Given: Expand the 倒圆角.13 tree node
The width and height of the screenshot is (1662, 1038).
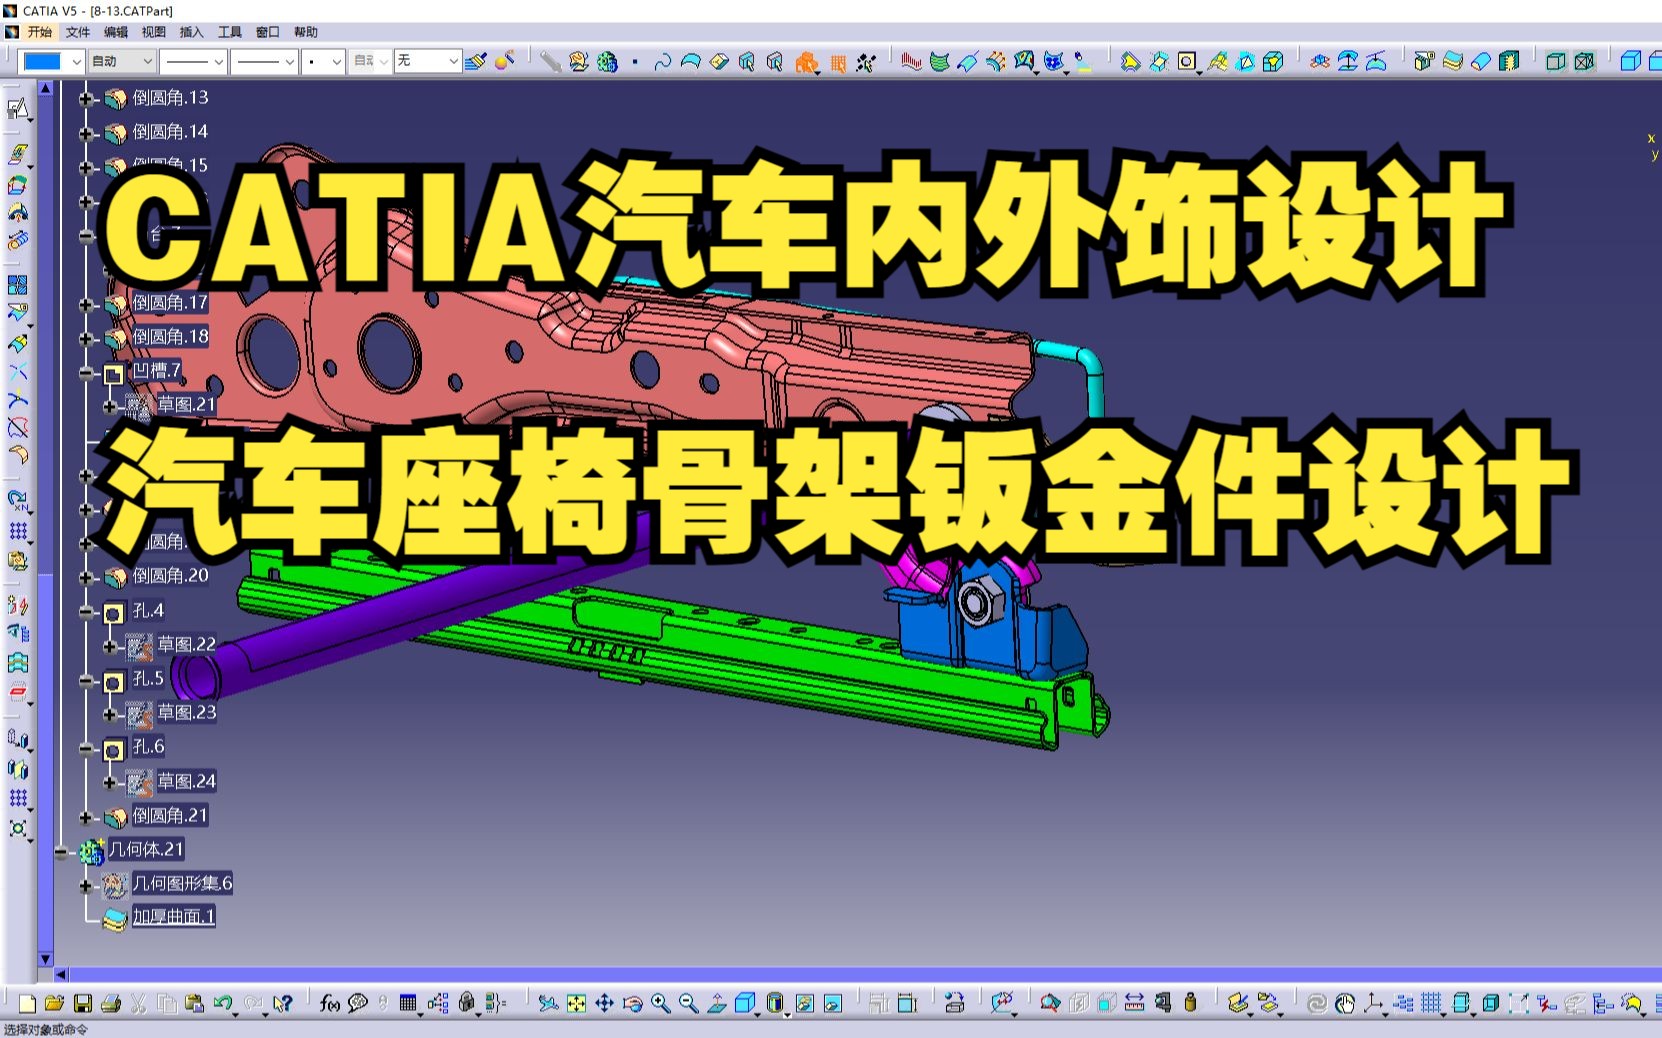Looking at the screenshot, I should coord(86,98).
